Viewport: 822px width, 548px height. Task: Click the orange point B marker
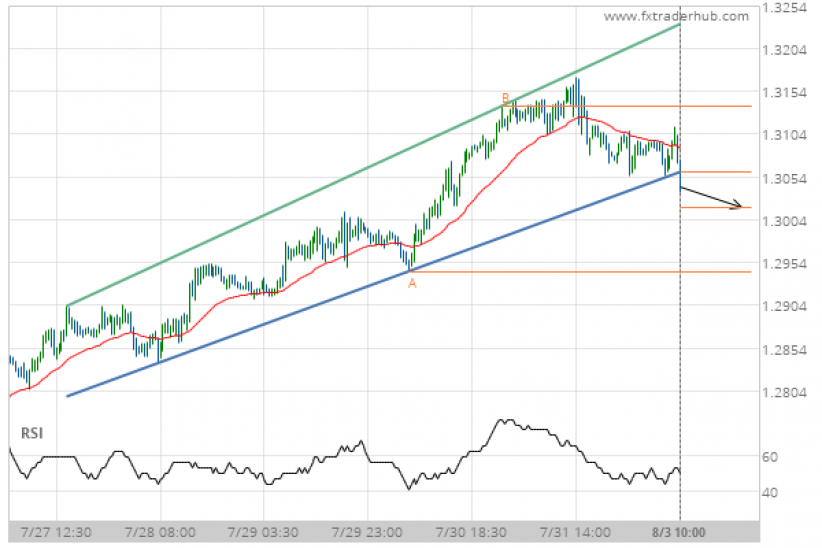(x=505, y=98)
